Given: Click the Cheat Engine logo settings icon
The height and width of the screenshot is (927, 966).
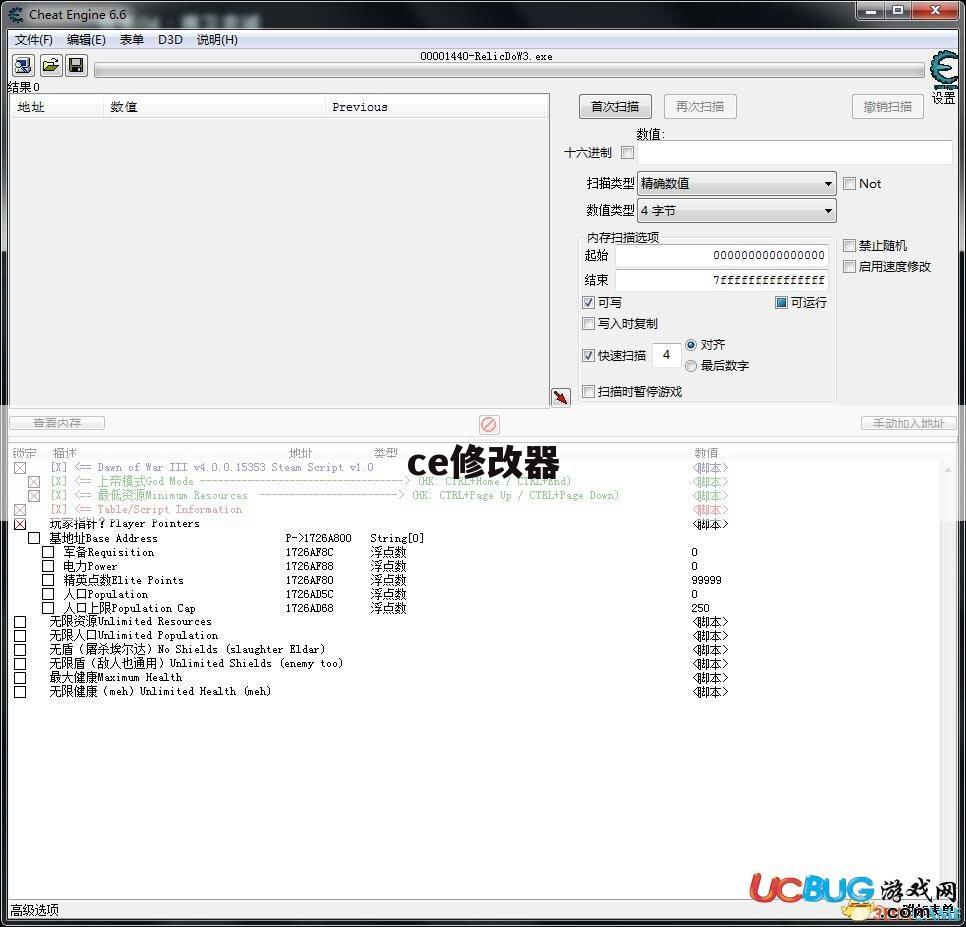Looking at the screenshot, I should tap(944, 70).
